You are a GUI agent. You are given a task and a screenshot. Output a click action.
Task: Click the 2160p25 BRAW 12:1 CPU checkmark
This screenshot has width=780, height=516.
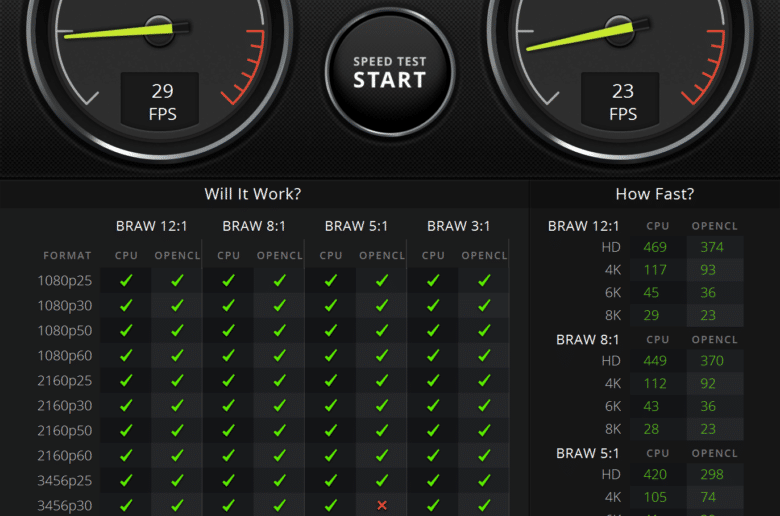126,381
